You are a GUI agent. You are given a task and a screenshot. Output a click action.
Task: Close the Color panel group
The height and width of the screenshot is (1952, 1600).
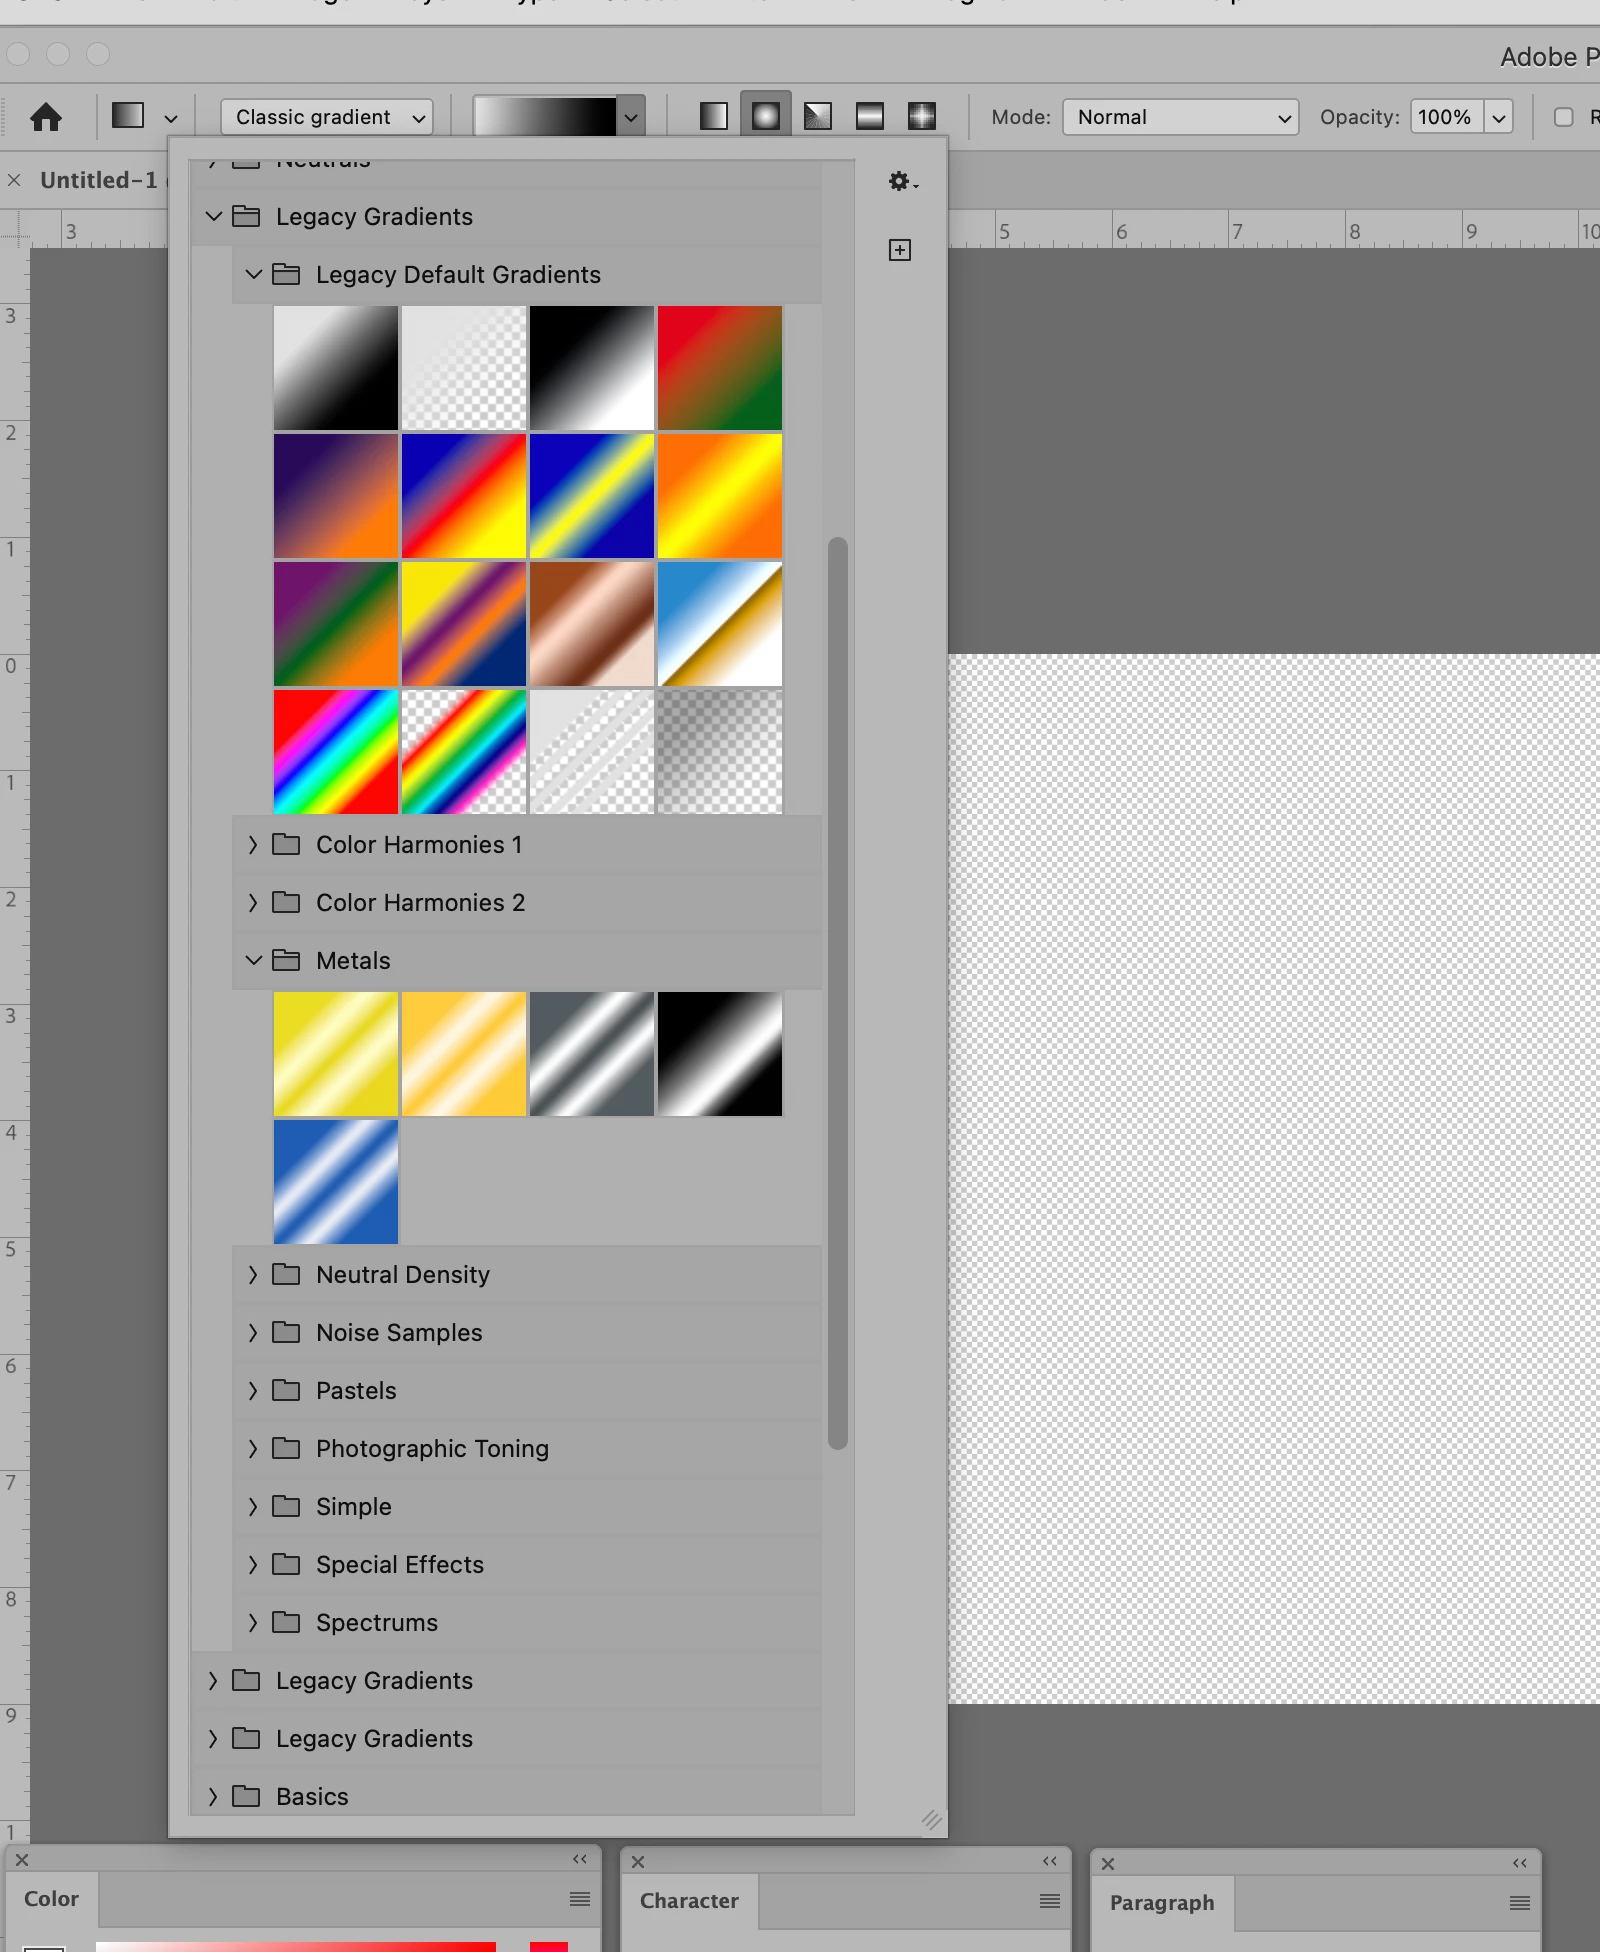coord(22,1860)
